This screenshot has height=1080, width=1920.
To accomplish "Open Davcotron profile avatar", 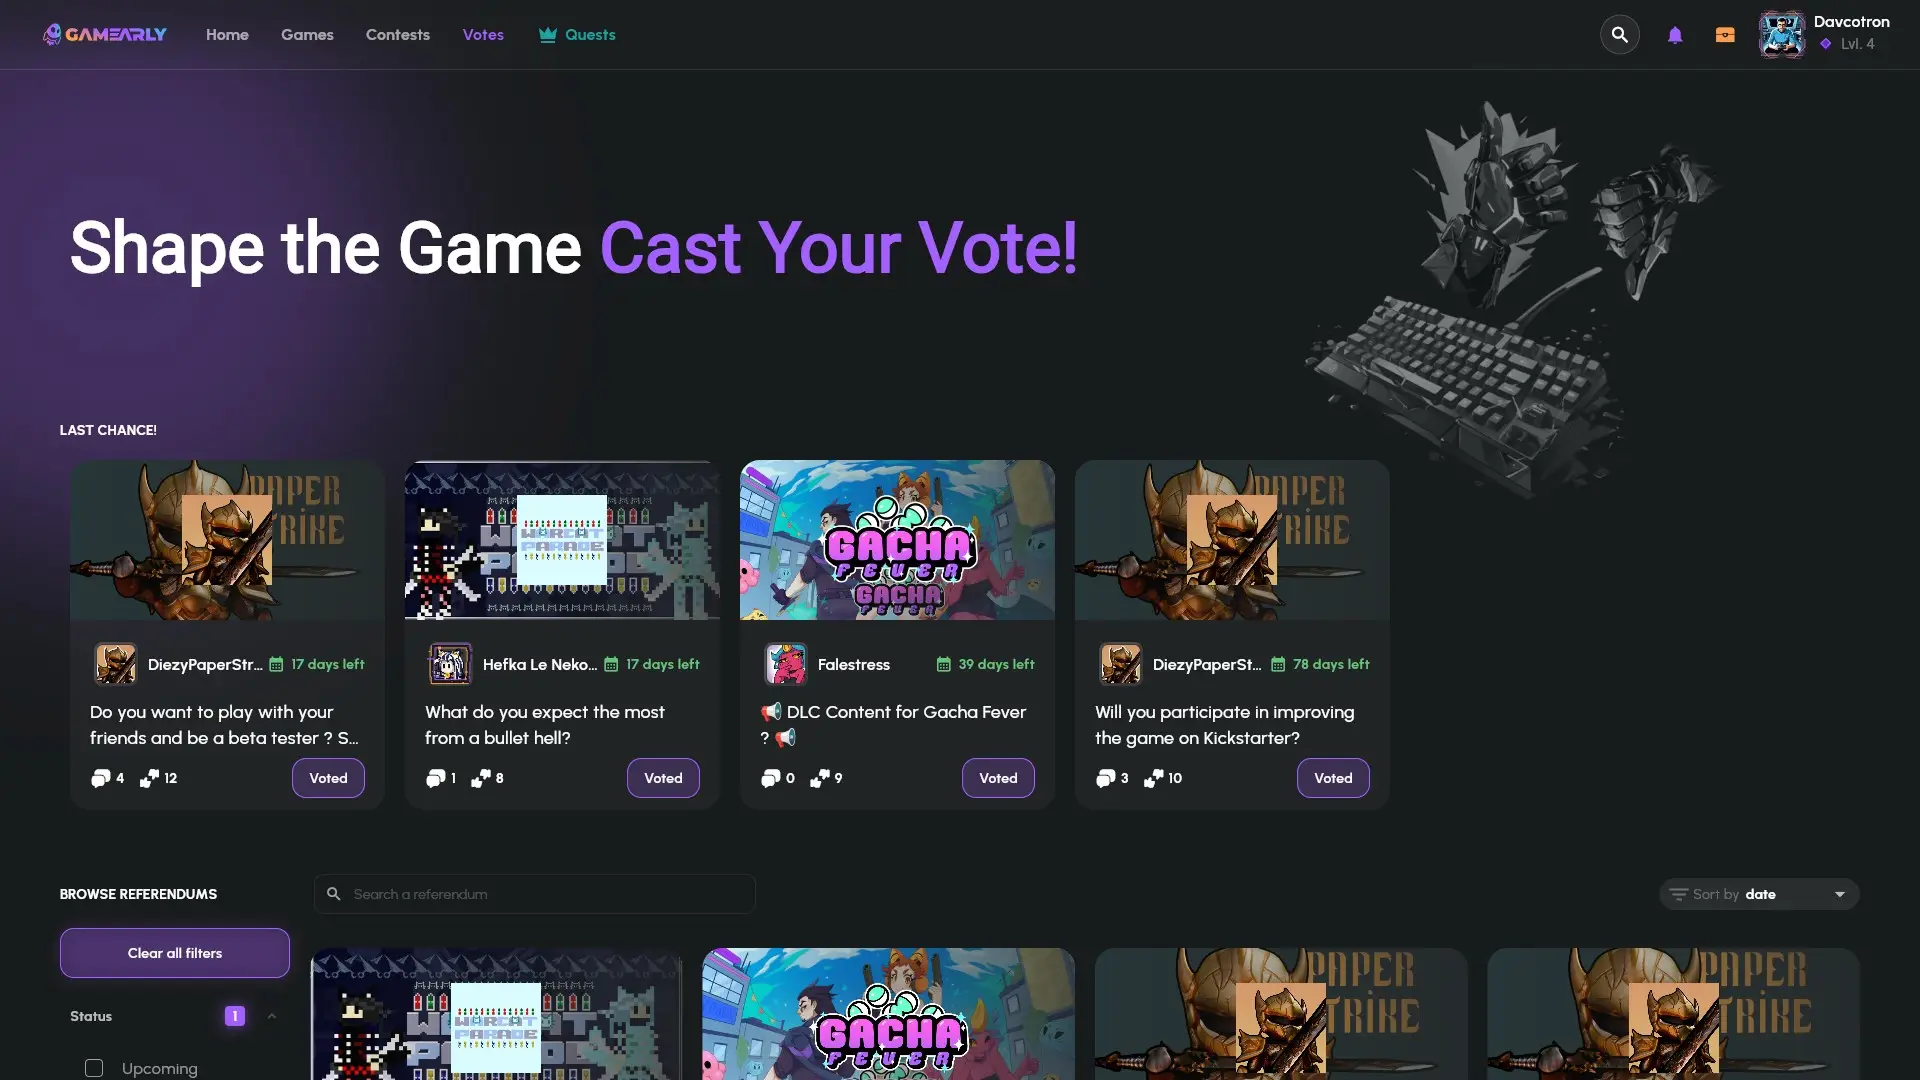I will tap(1782, 35).
